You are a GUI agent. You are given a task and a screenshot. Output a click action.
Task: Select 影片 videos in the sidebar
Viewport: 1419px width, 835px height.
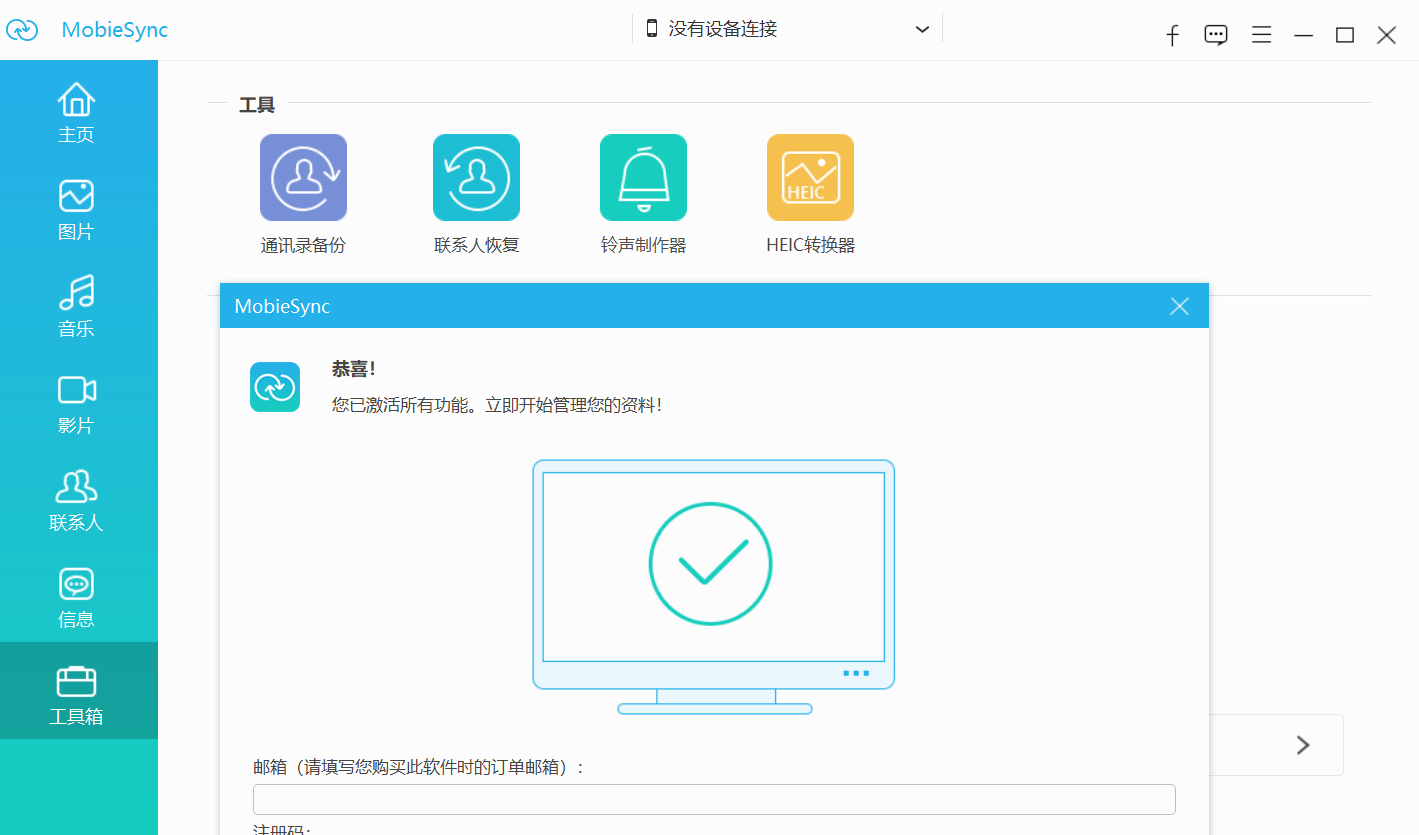pos(77,403)
